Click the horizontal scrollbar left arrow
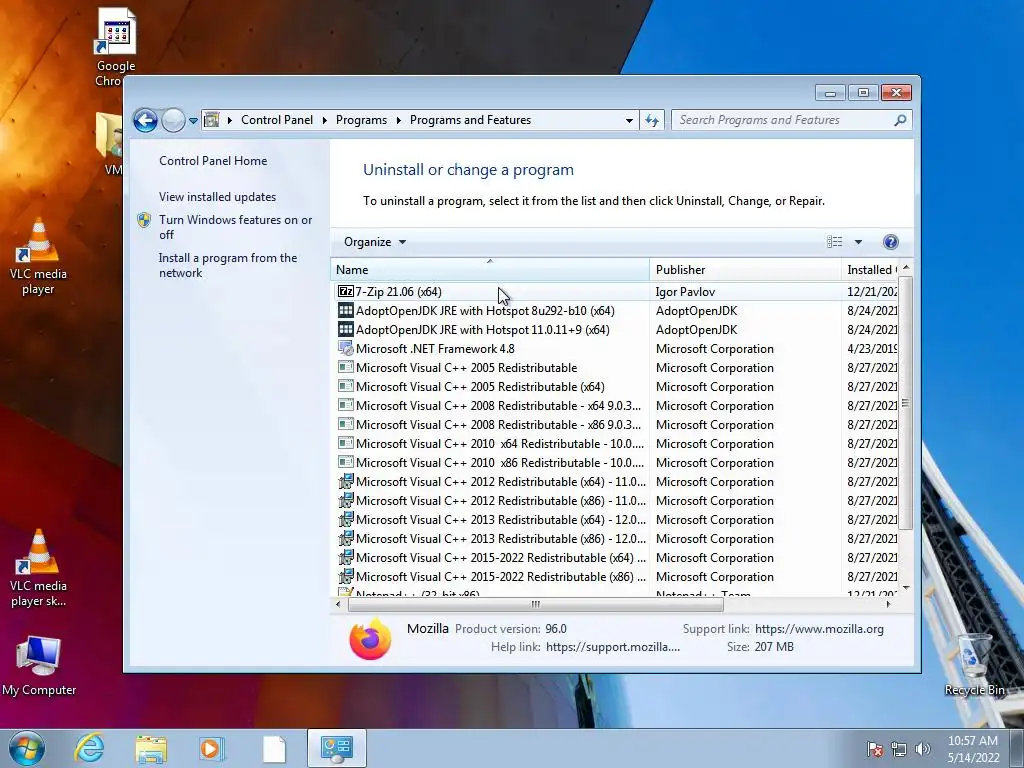1024x768 pixels. click(x=338, y=604)
